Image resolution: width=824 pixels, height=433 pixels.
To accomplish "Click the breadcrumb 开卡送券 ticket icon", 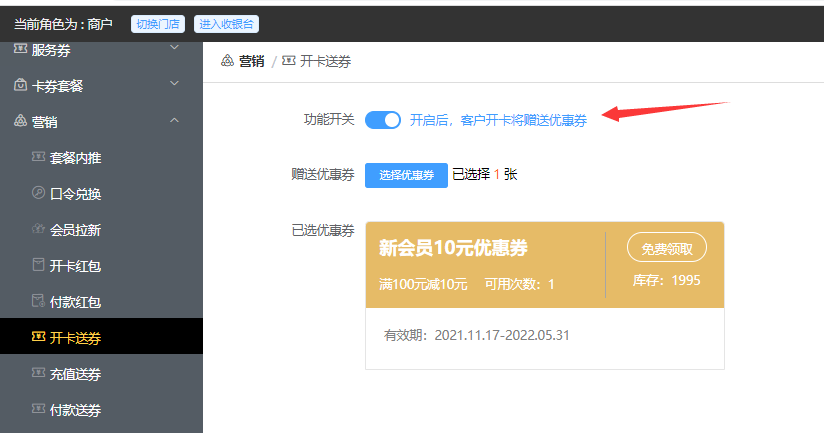I will point(289,60).
